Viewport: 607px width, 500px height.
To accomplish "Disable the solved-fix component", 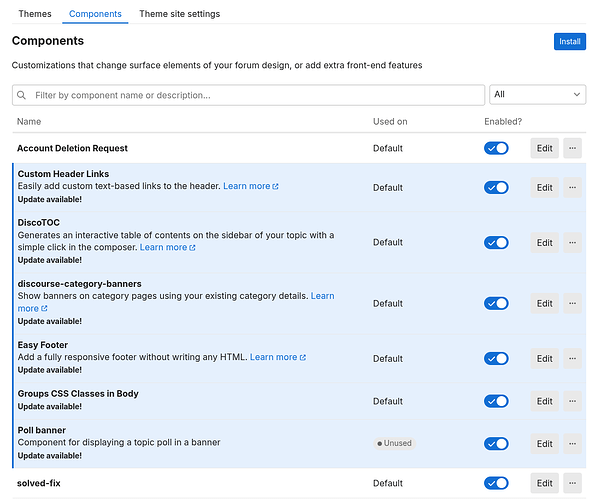I will click(x=496, y=483).
